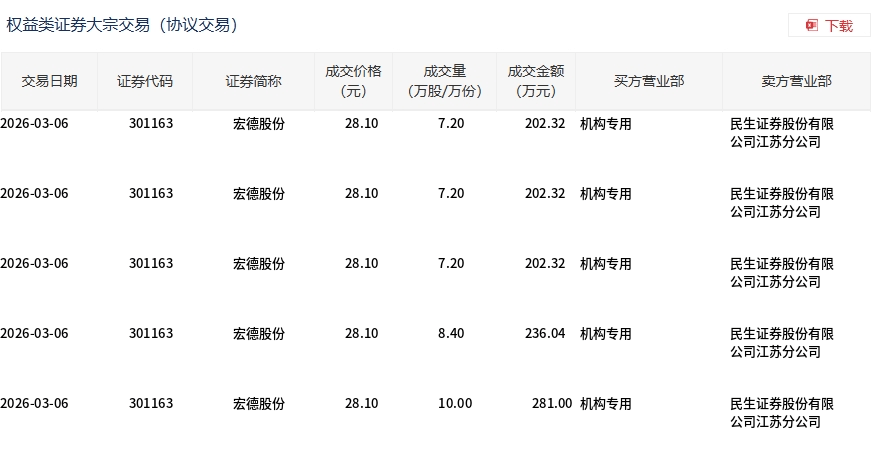Click price 28.10 in the 236.04 row
Screen dimensions: 872x462
tap(361, 334)
